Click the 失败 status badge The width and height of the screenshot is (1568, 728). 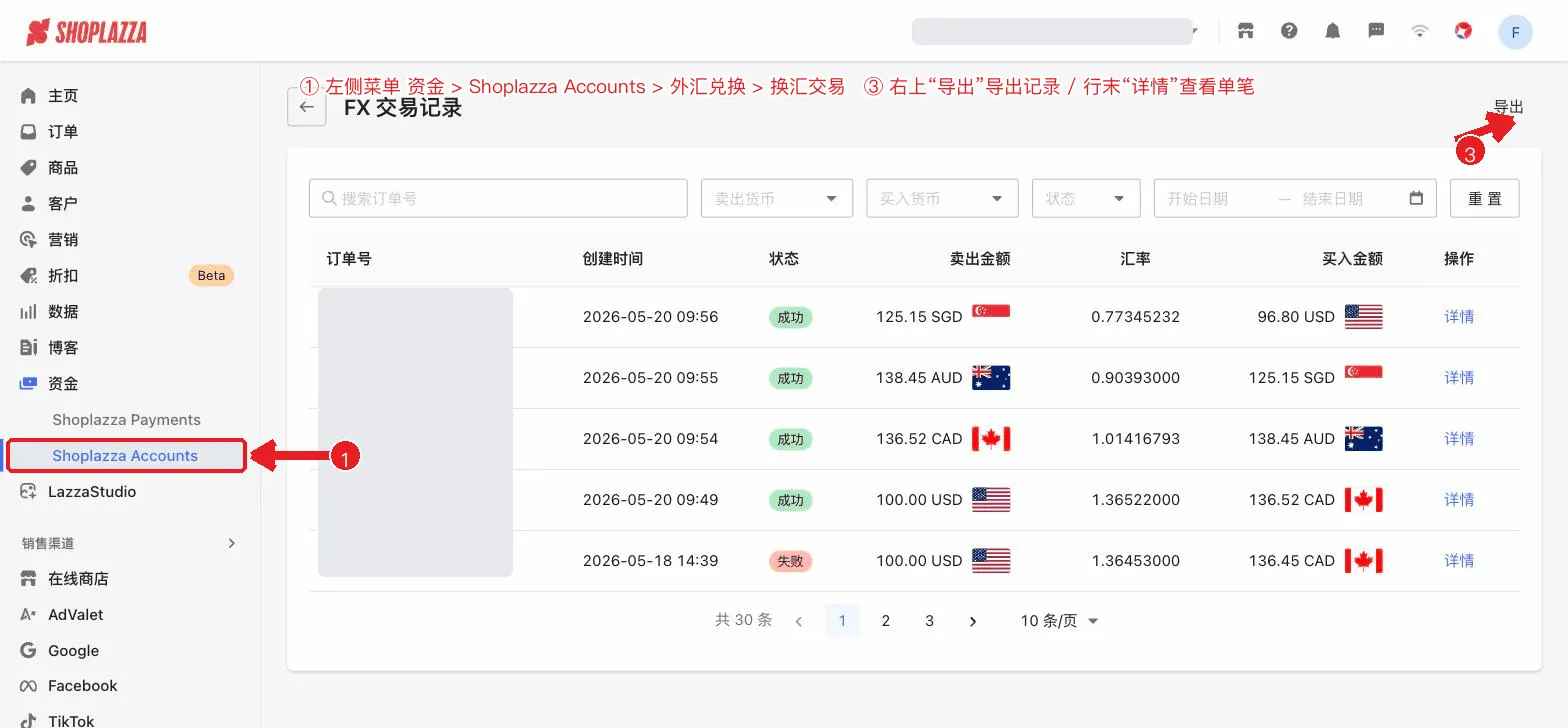[x=790, y=561]
